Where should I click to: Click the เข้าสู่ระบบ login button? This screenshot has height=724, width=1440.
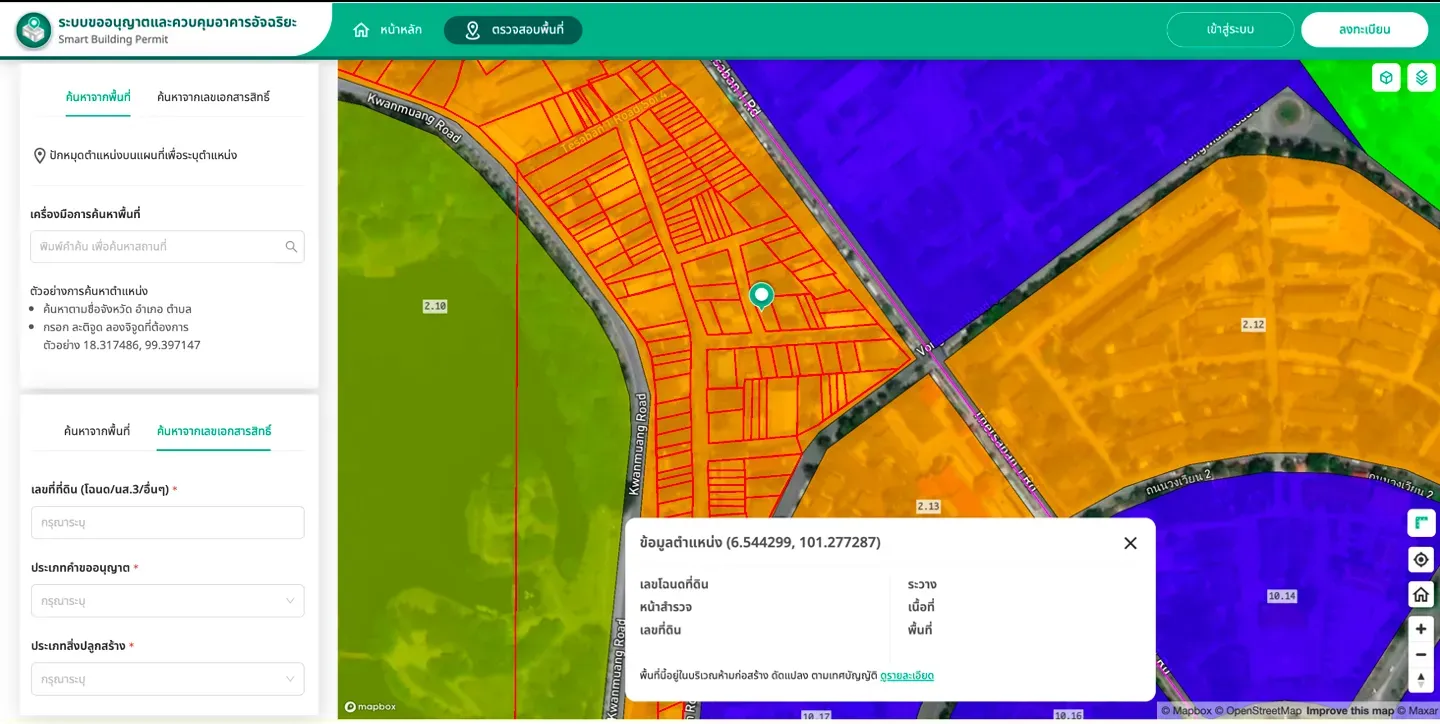pyautogui.click(x=1230, y=30)
